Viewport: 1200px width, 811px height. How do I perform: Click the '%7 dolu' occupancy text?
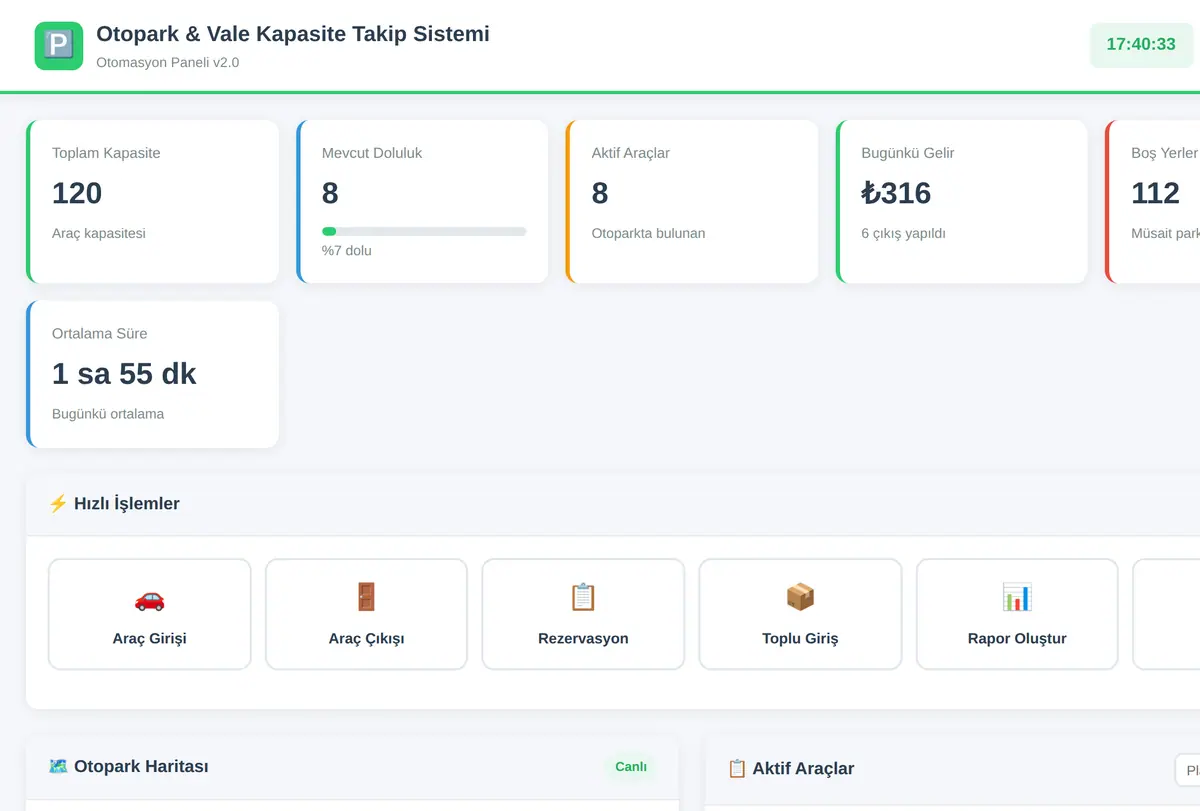click(347, 251)
